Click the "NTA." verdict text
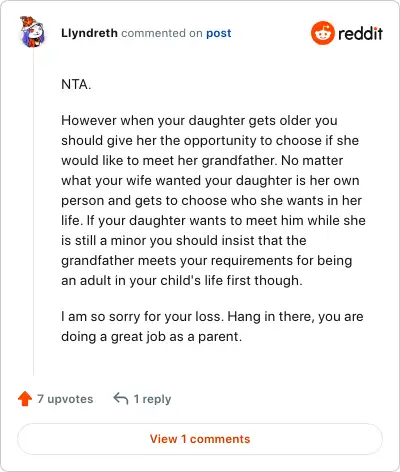This screenshot has width=400, height=472. click(x=76, y=84)
